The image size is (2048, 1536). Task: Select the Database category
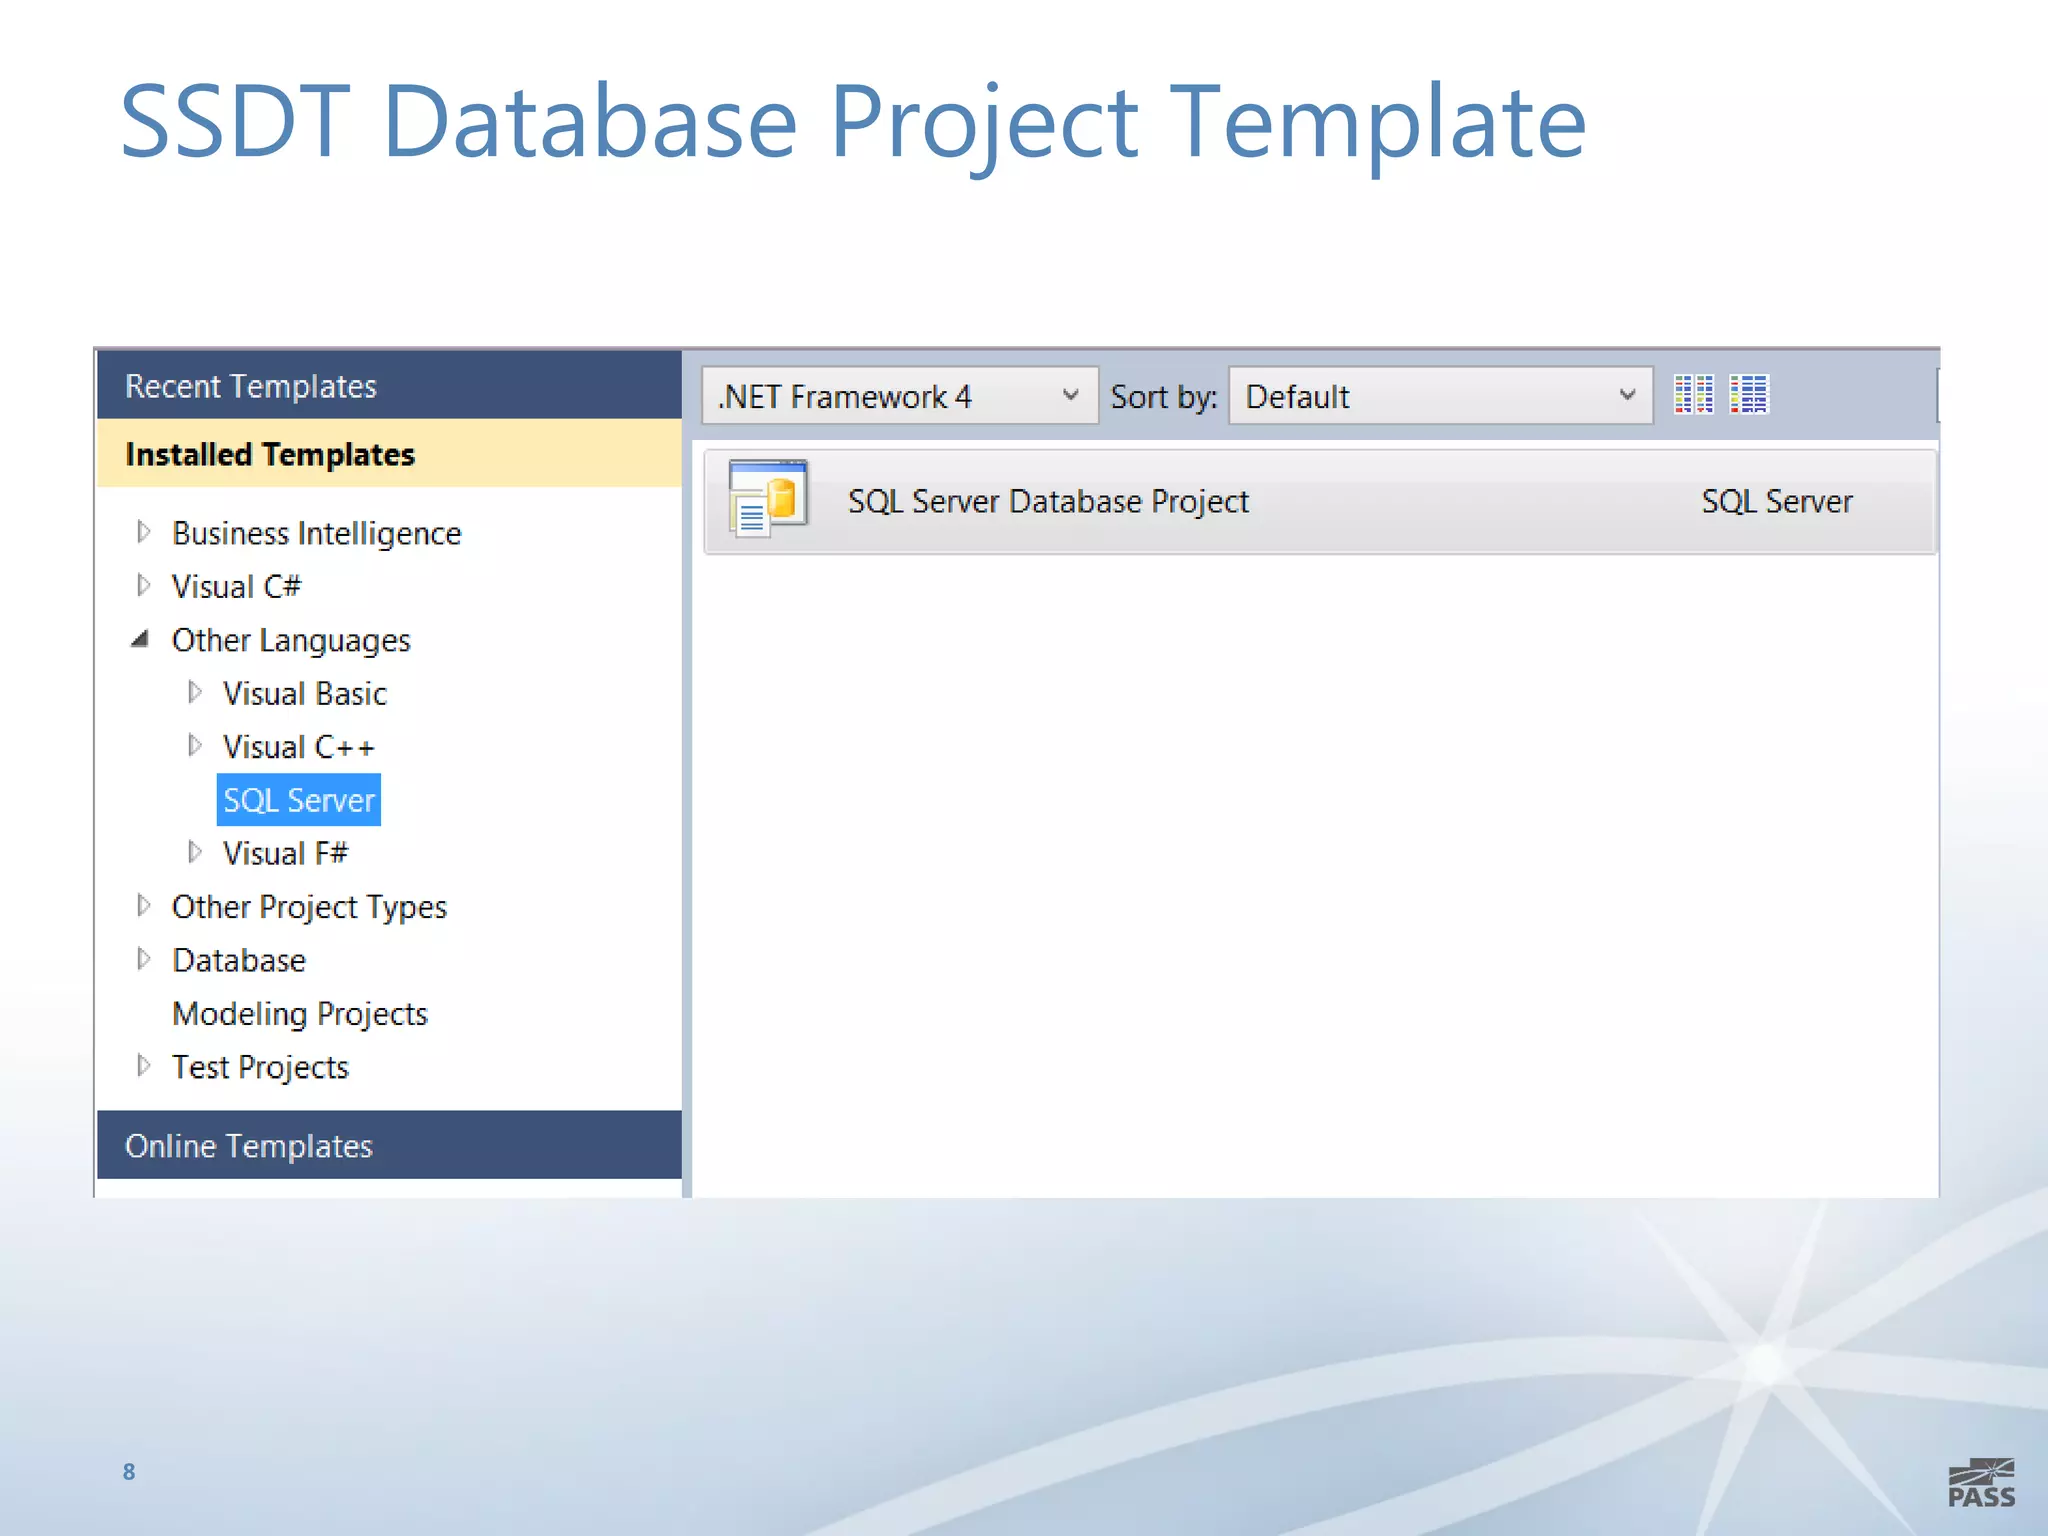pos(239,960)
